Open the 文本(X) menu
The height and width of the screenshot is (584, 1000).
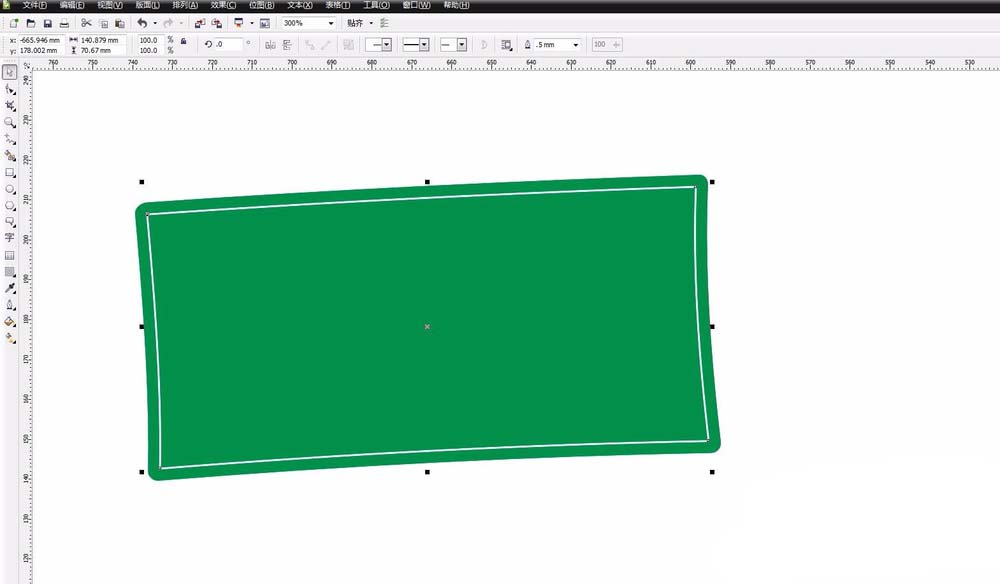click(300, 5)
